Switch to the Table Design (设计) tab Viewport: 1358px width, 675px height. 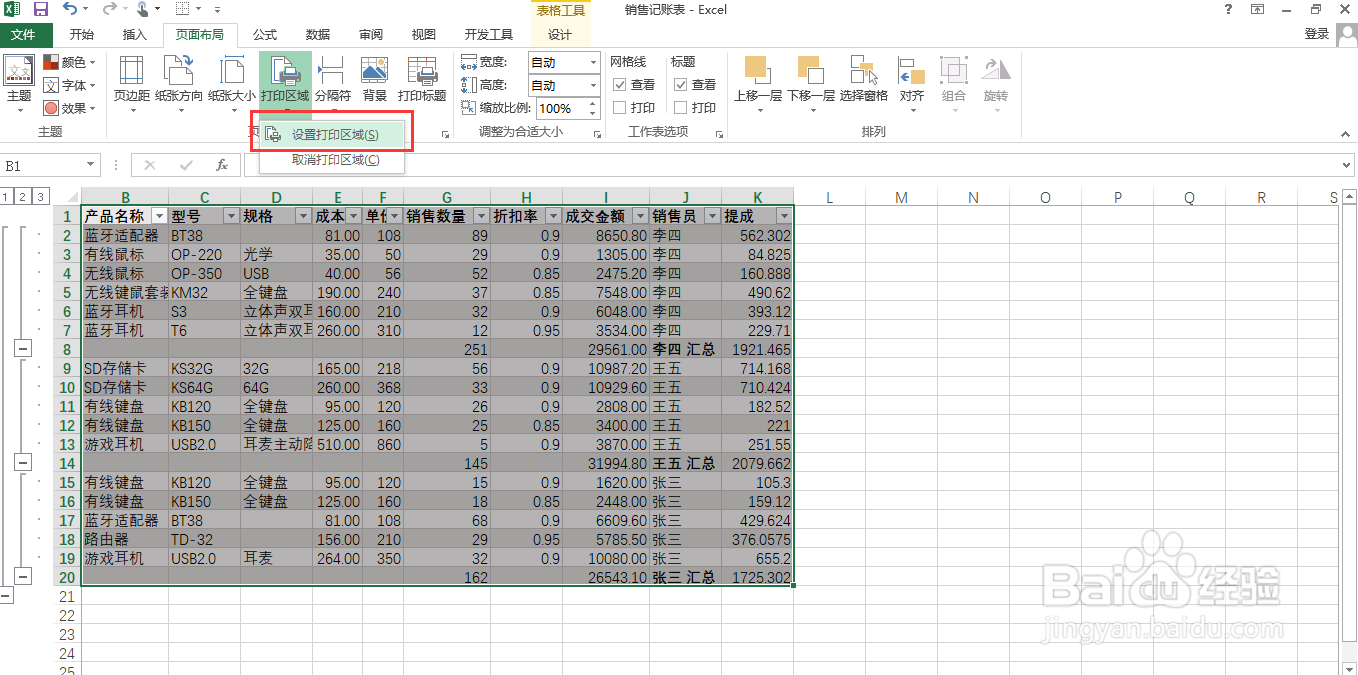[x=560, y=35]
